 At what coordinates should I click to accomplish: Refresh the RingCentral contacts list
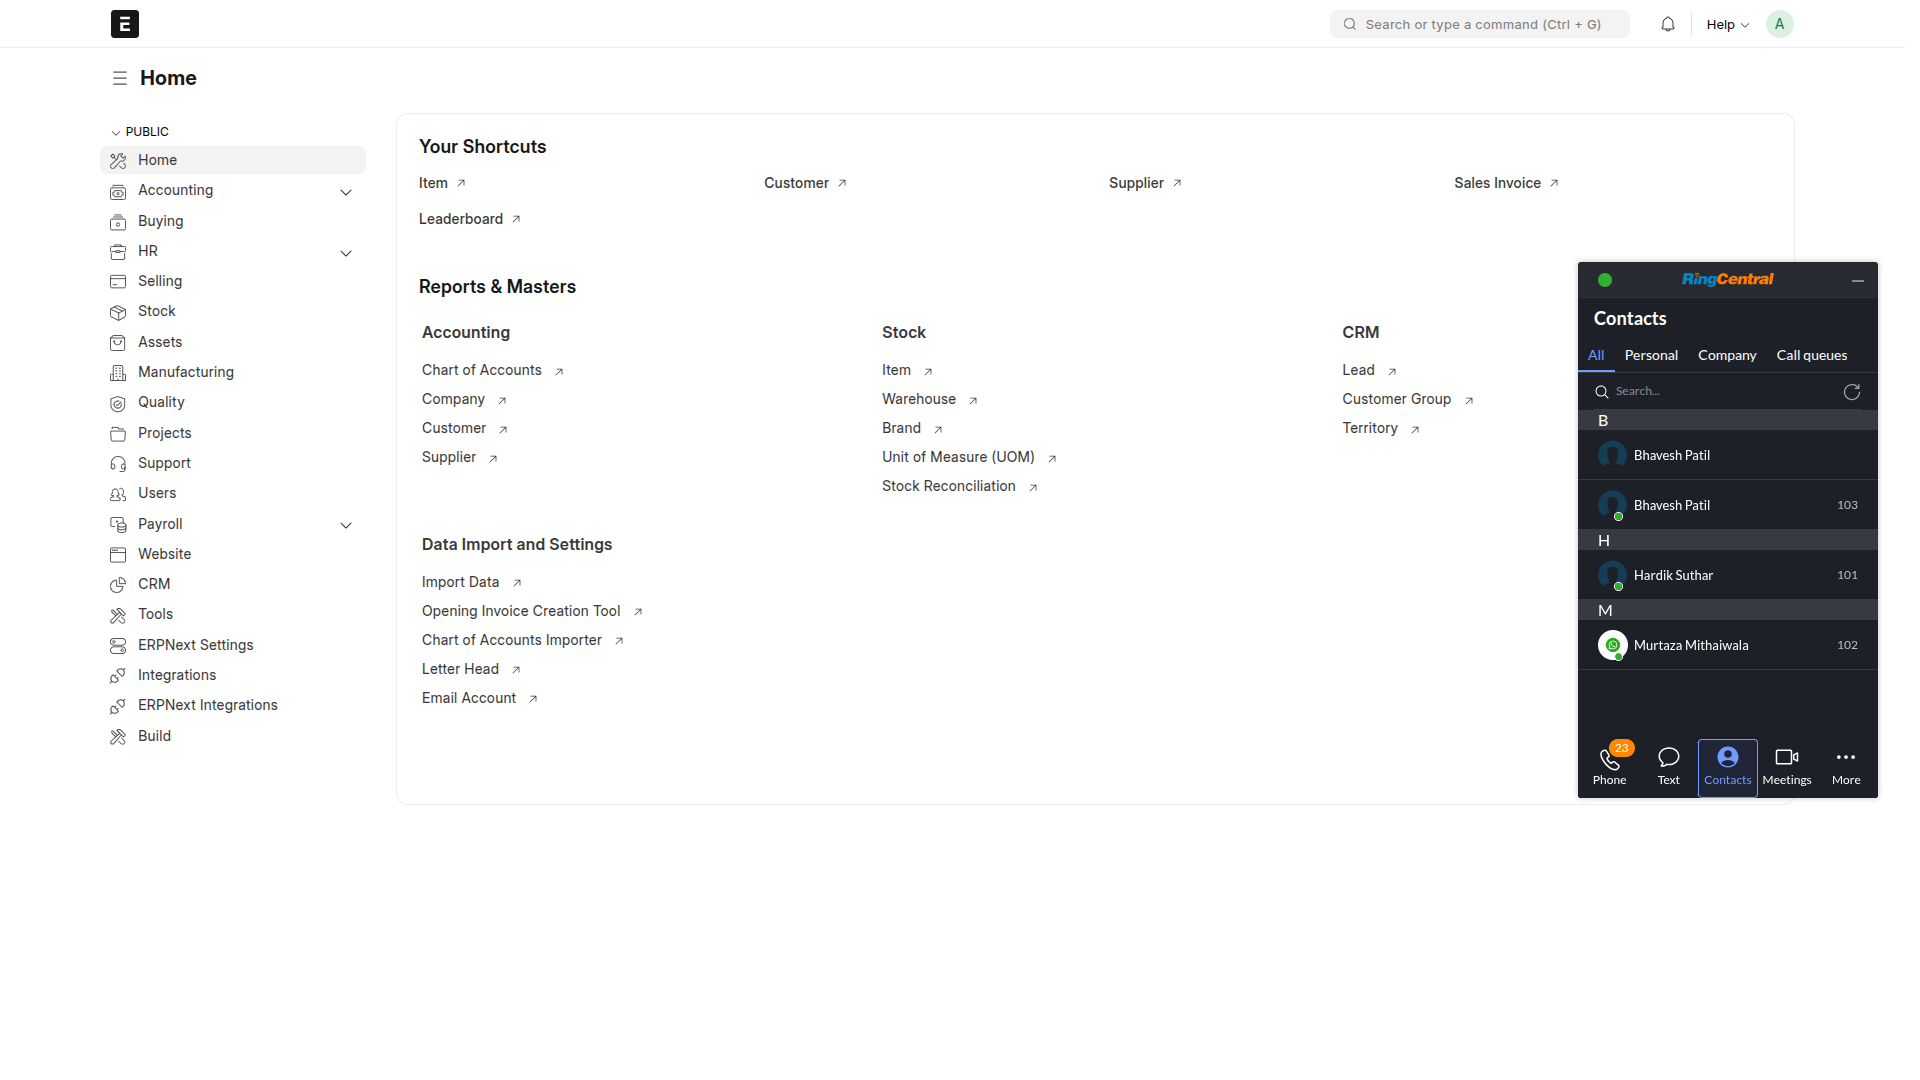coord(1852,392)
